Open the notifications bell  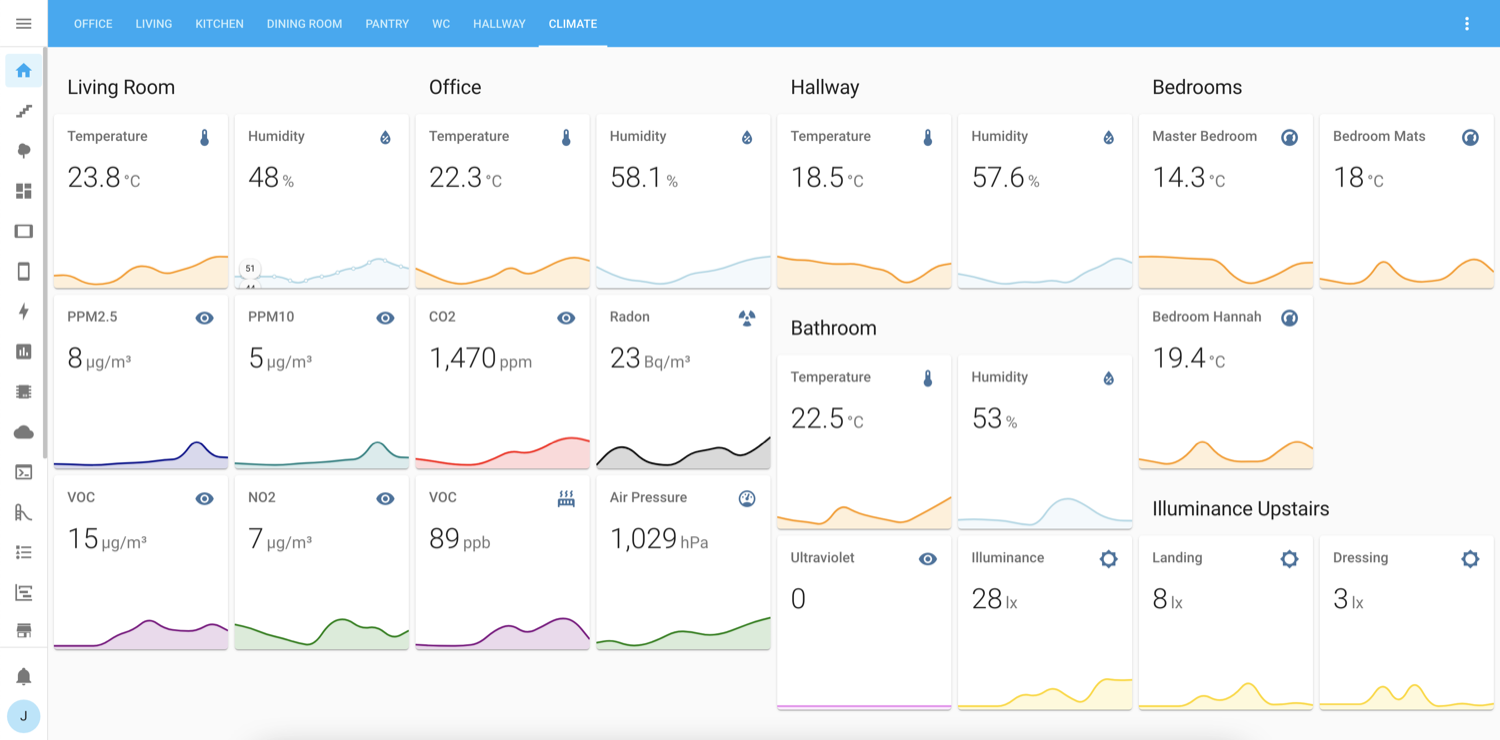(24, 677)
